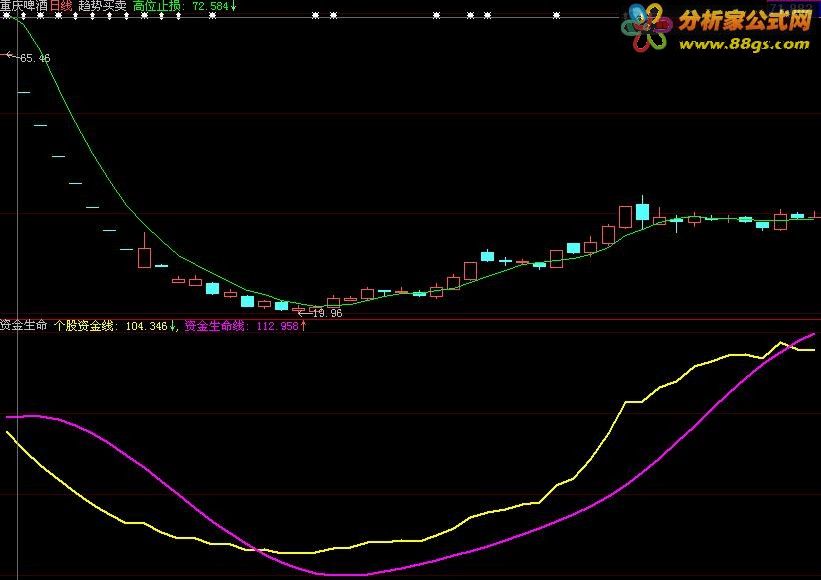Click the rightmost star marker in top row
The height and width of the screenshot is (580, 821).
(x=557, y=16)
